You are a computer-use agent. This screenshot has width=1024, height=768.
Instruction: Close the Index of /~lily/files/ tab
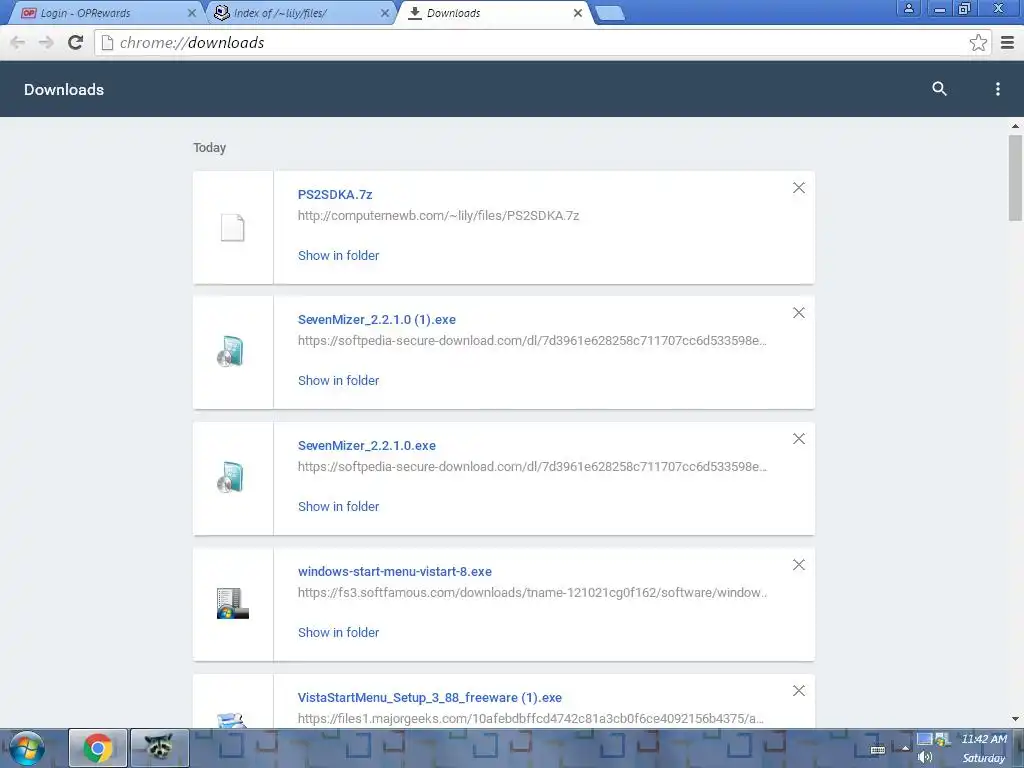click(385, 13)
